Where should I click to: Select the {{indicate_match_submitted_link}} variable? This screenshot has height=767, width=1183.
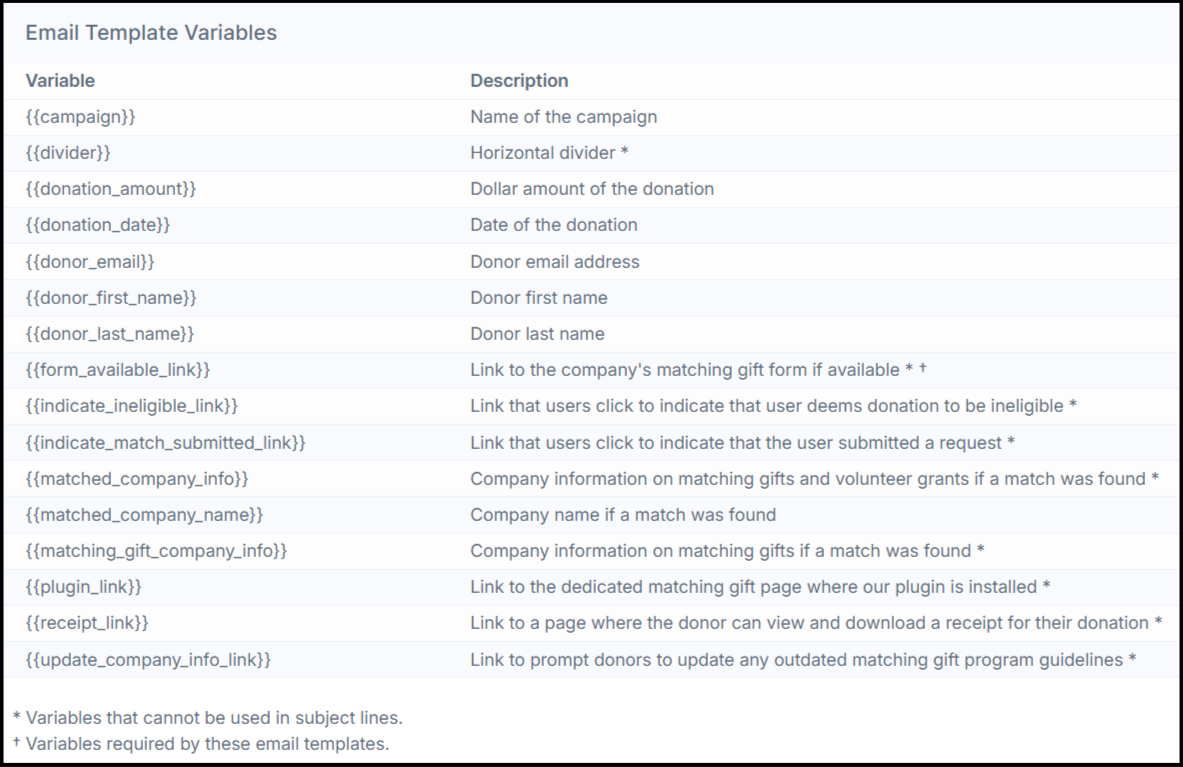(165, 443)
